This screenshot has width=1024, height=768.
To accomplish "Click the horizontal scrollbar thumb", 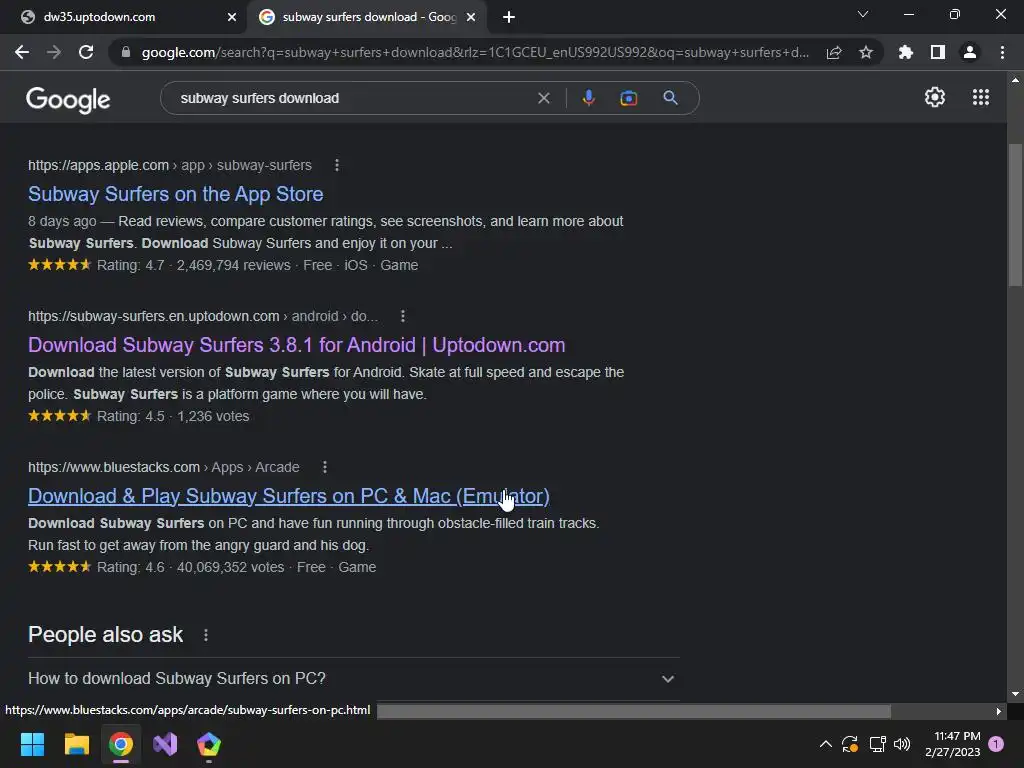I will 634,711.
